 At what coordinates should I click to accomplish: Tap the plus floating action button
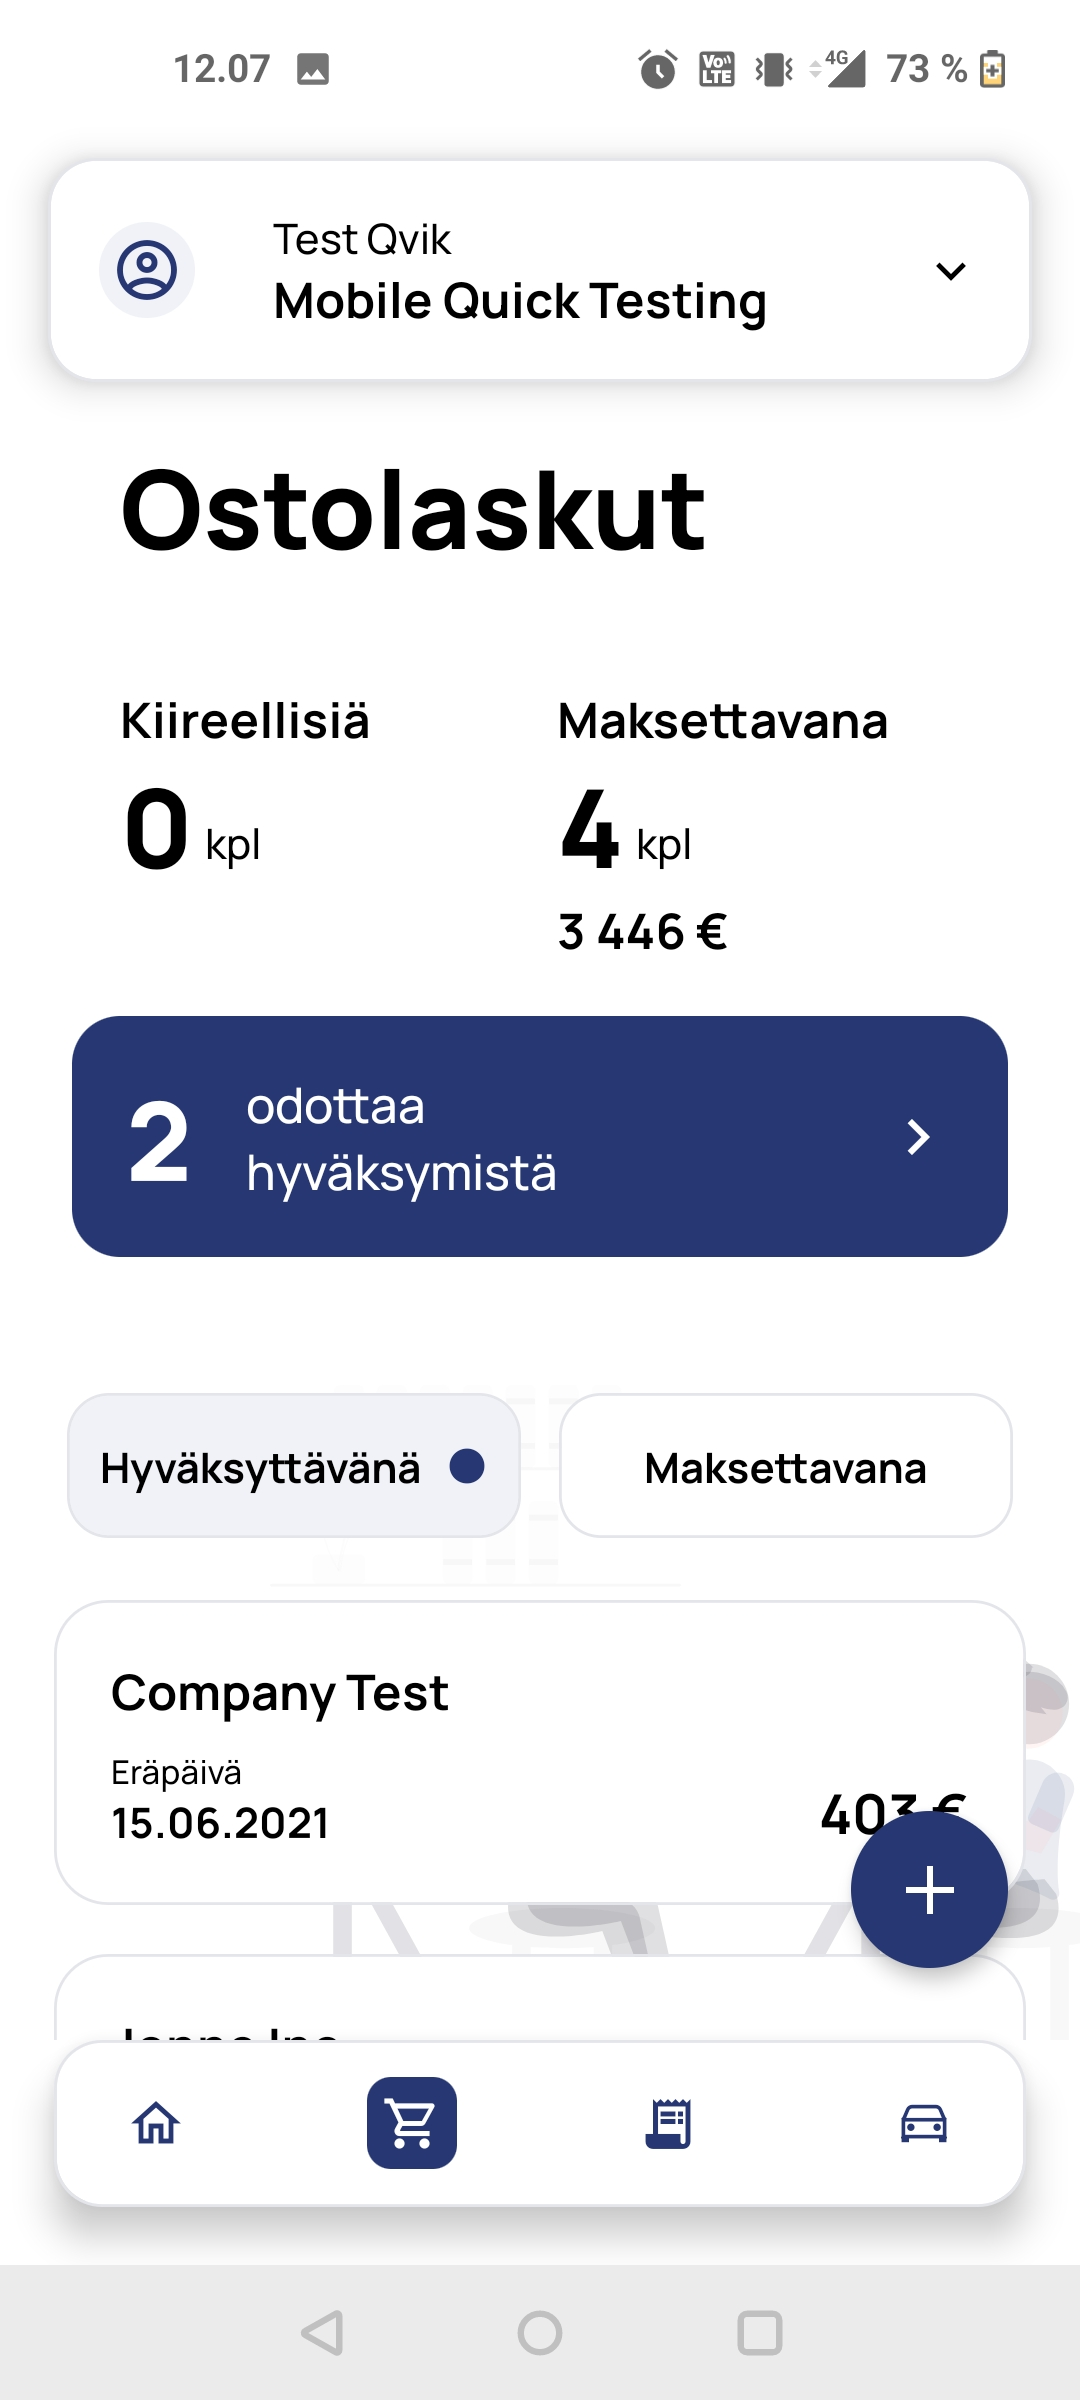coord(929,1890)
